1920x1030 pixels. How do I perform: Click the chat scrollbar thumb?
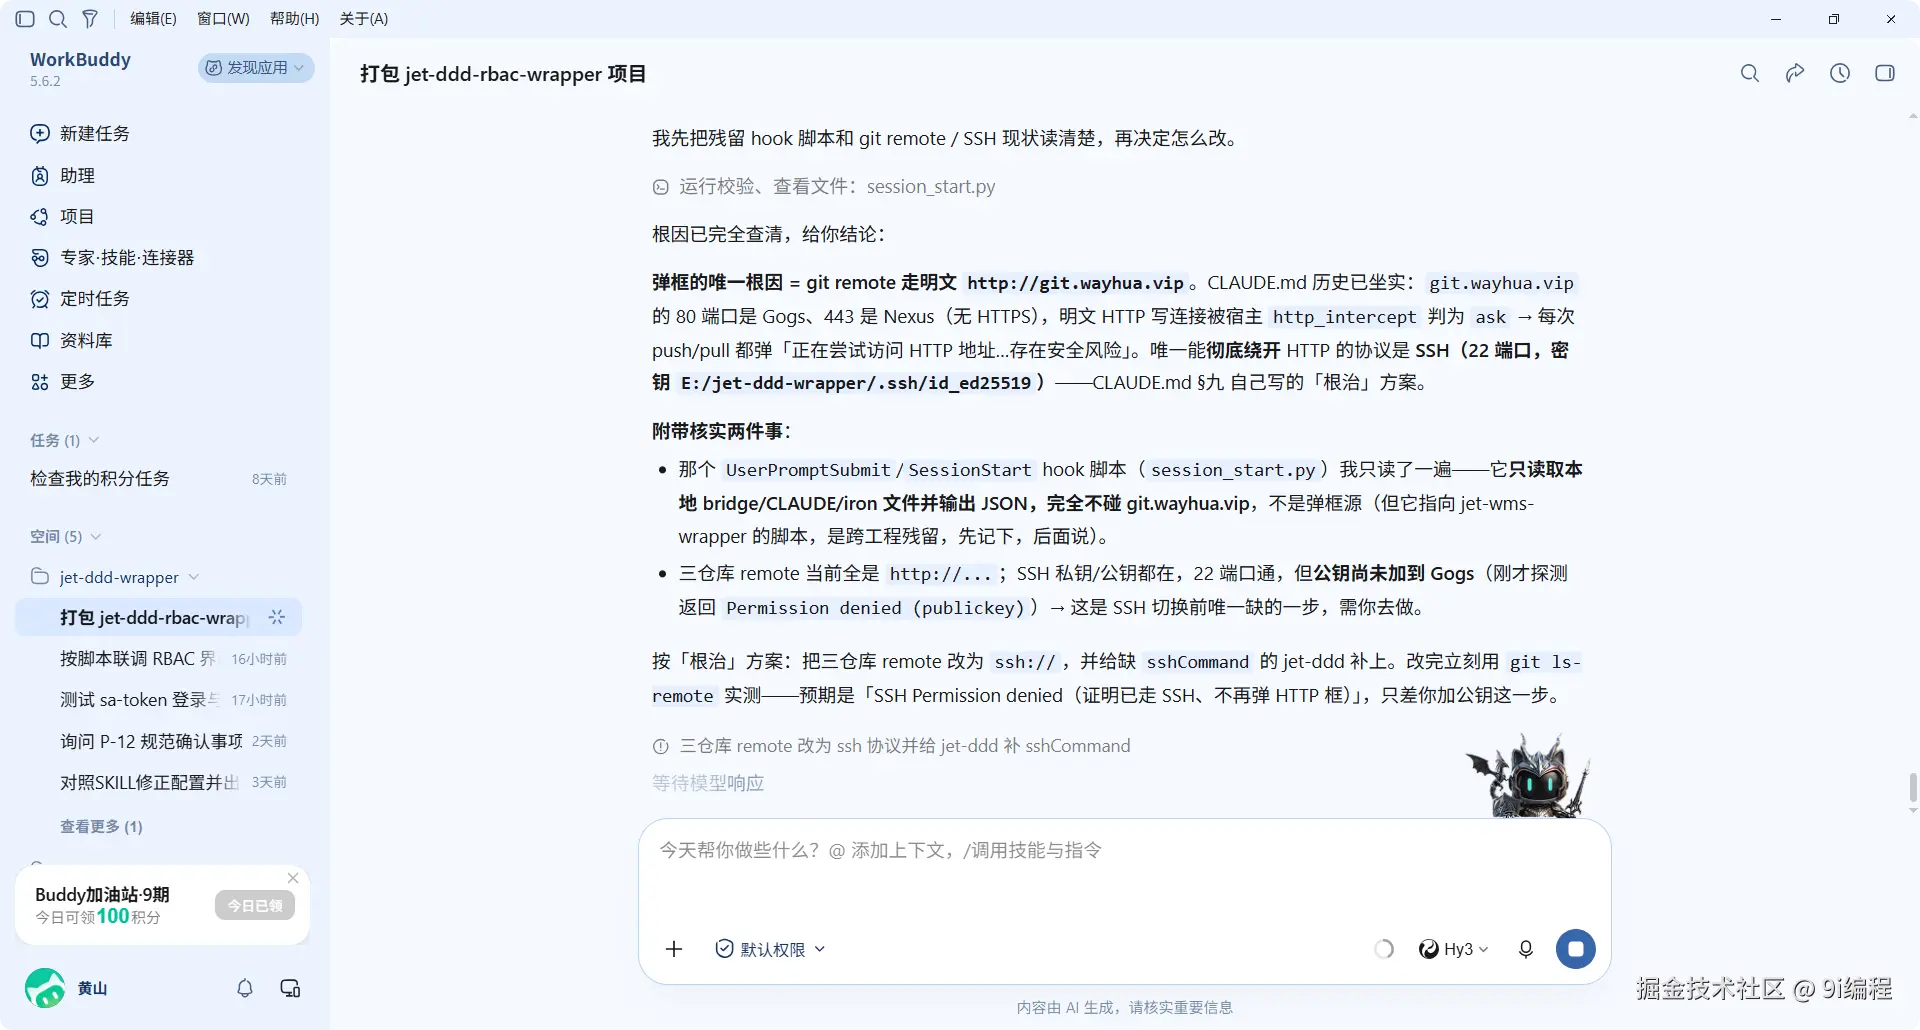tap(1913, 787)
